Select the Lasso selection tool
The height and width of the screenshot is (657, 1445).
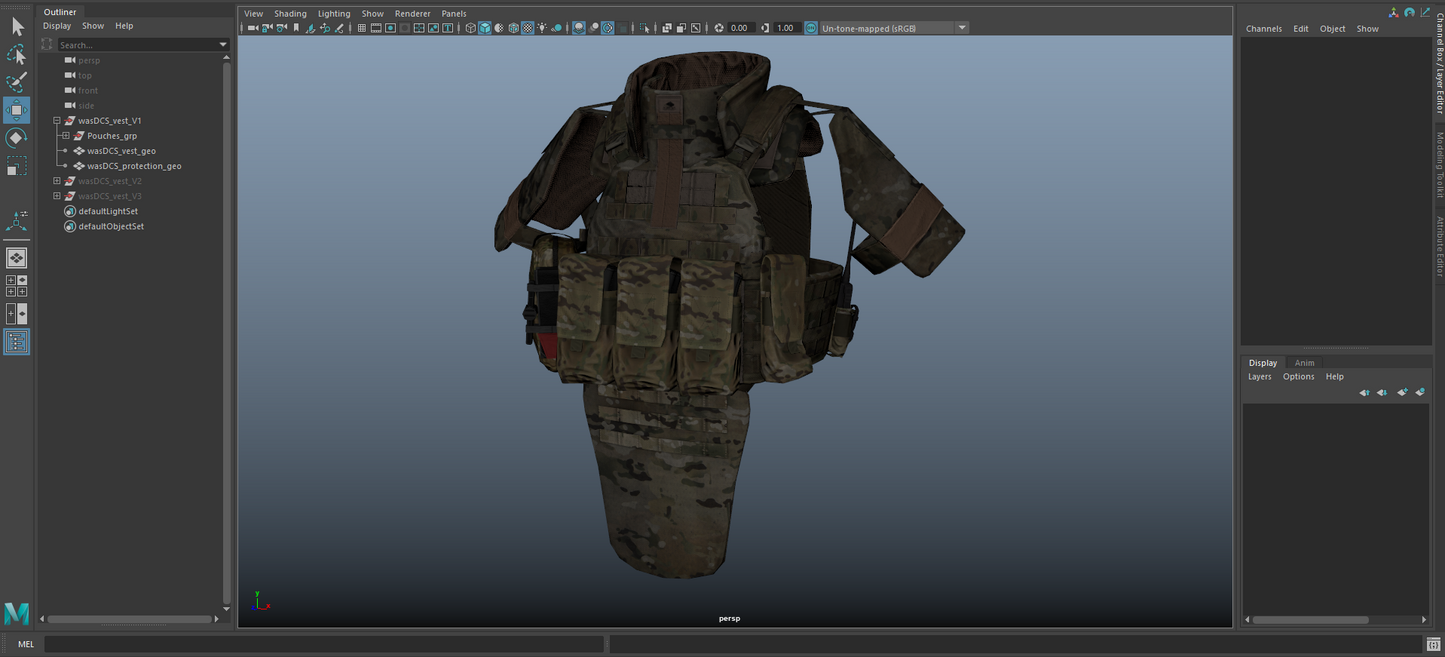pos(17,54)
